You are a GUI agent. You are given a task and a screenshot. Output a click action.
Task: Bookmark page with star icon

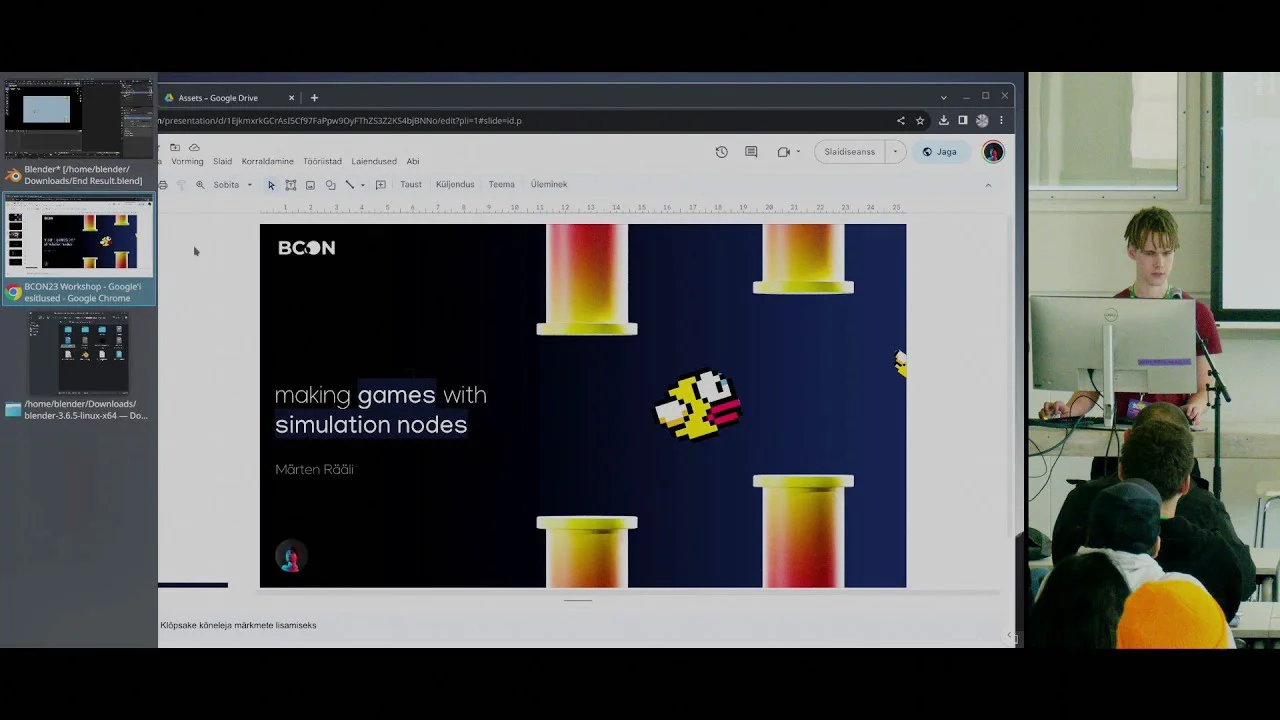(x=920, y=121)
